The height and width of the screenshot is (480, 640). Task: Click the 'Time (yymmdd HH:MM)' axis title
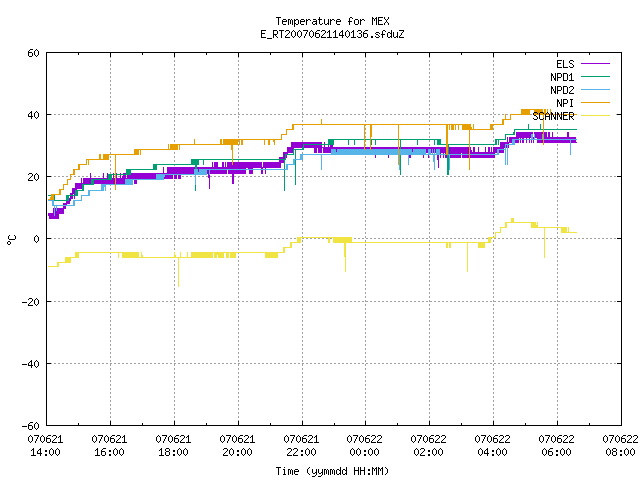332,471
